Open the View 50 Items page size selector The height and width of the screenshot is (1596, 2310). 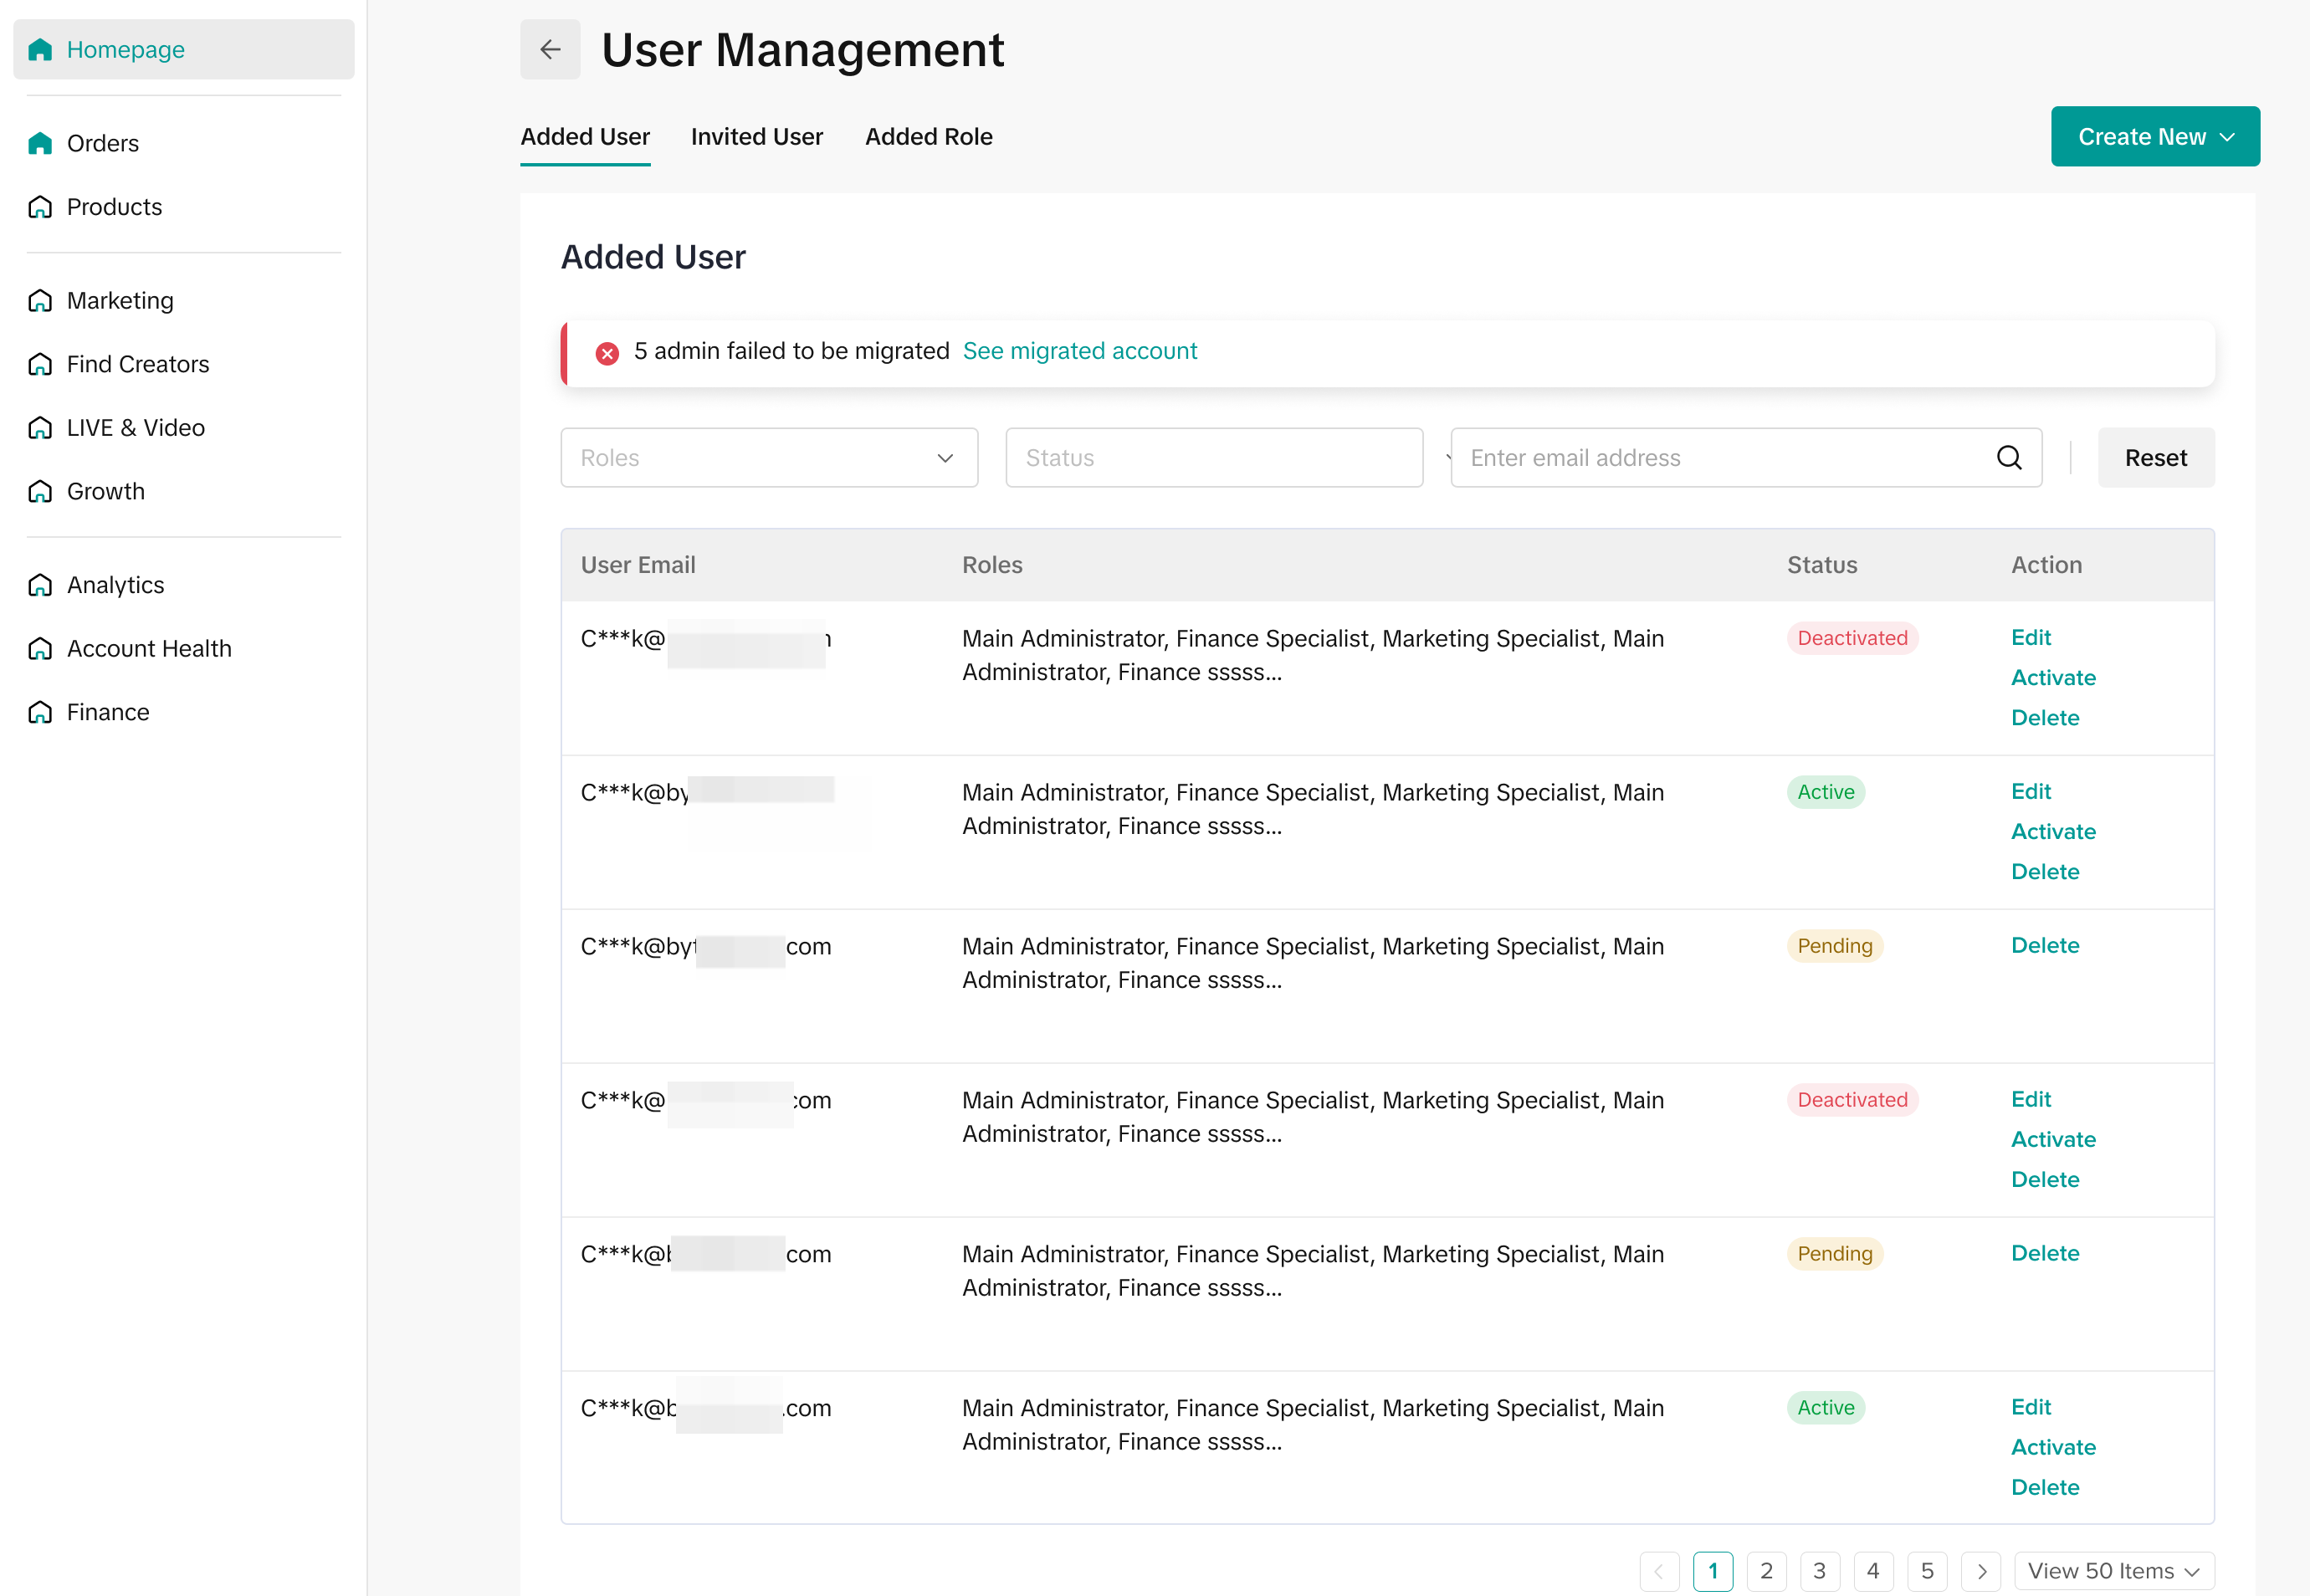point(2113,1571)
